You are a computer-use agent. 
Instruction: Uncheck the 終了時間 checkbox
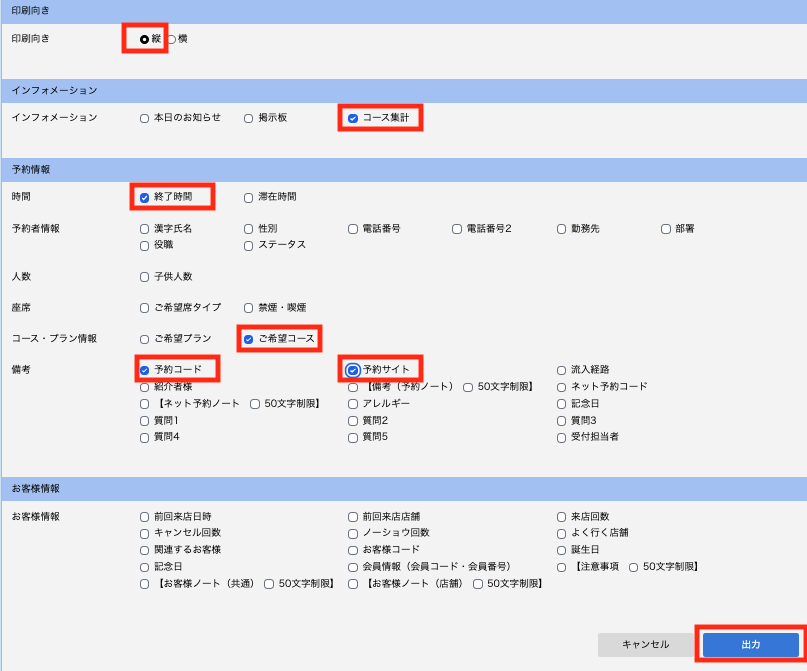pos(144,198)
